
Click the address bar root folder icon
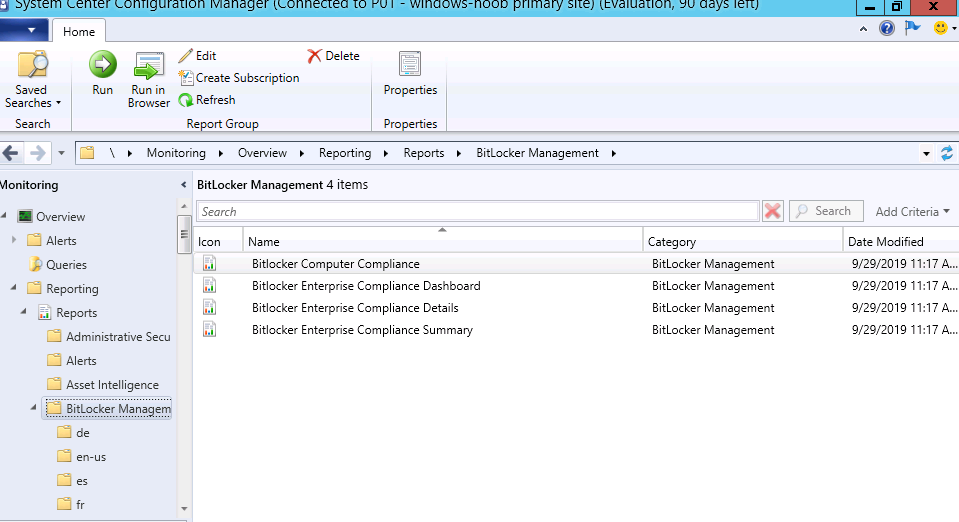(x=87, y=153)
